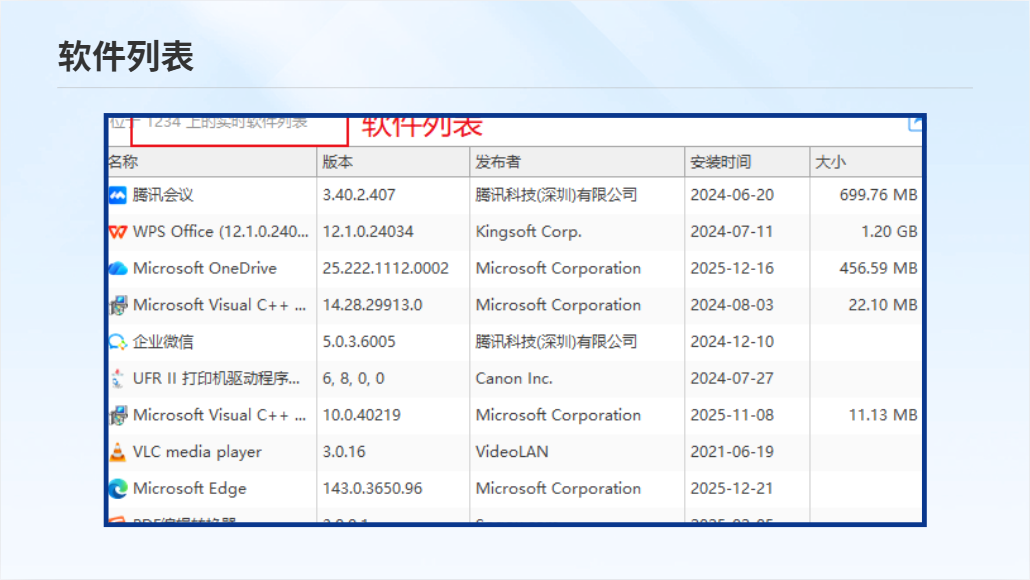
Task: Click version value 25.222.1112.0002
Action: tap(386, 269)
